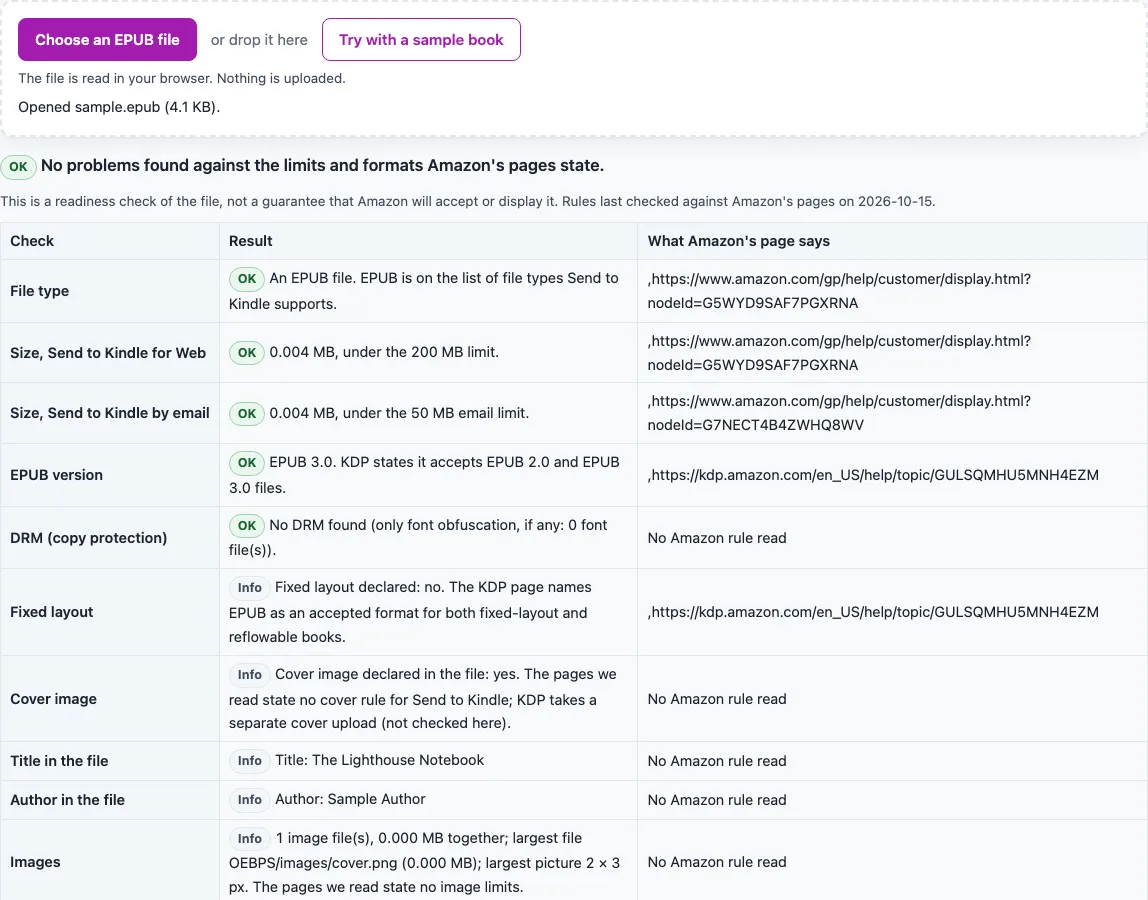
Task: Click the Choose an EPUB file button
Action: click(107, 40)
